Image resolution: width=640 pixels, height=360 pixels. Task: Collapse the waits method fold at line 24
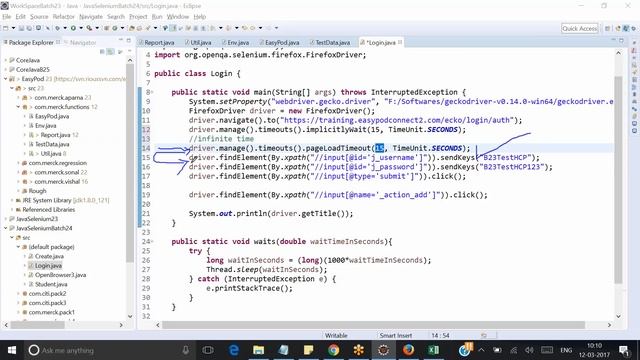pyautogui.click(x=152, y=242)
